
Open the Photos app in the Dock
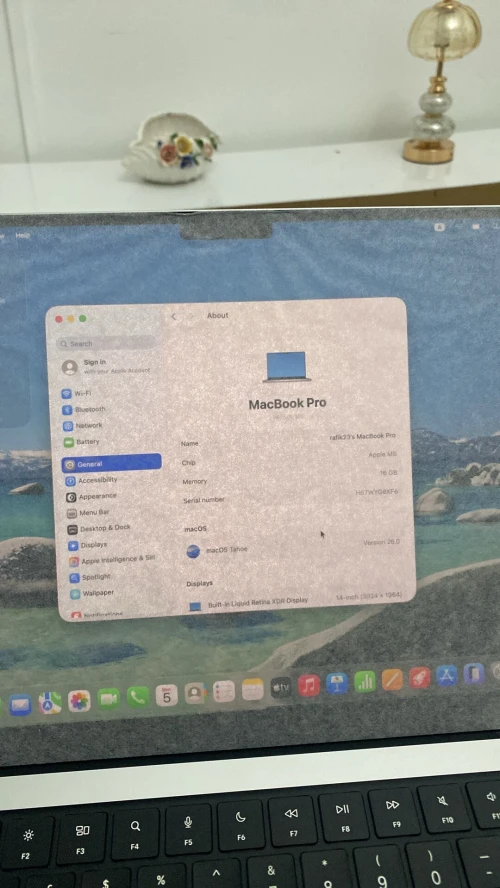point(79,701)
